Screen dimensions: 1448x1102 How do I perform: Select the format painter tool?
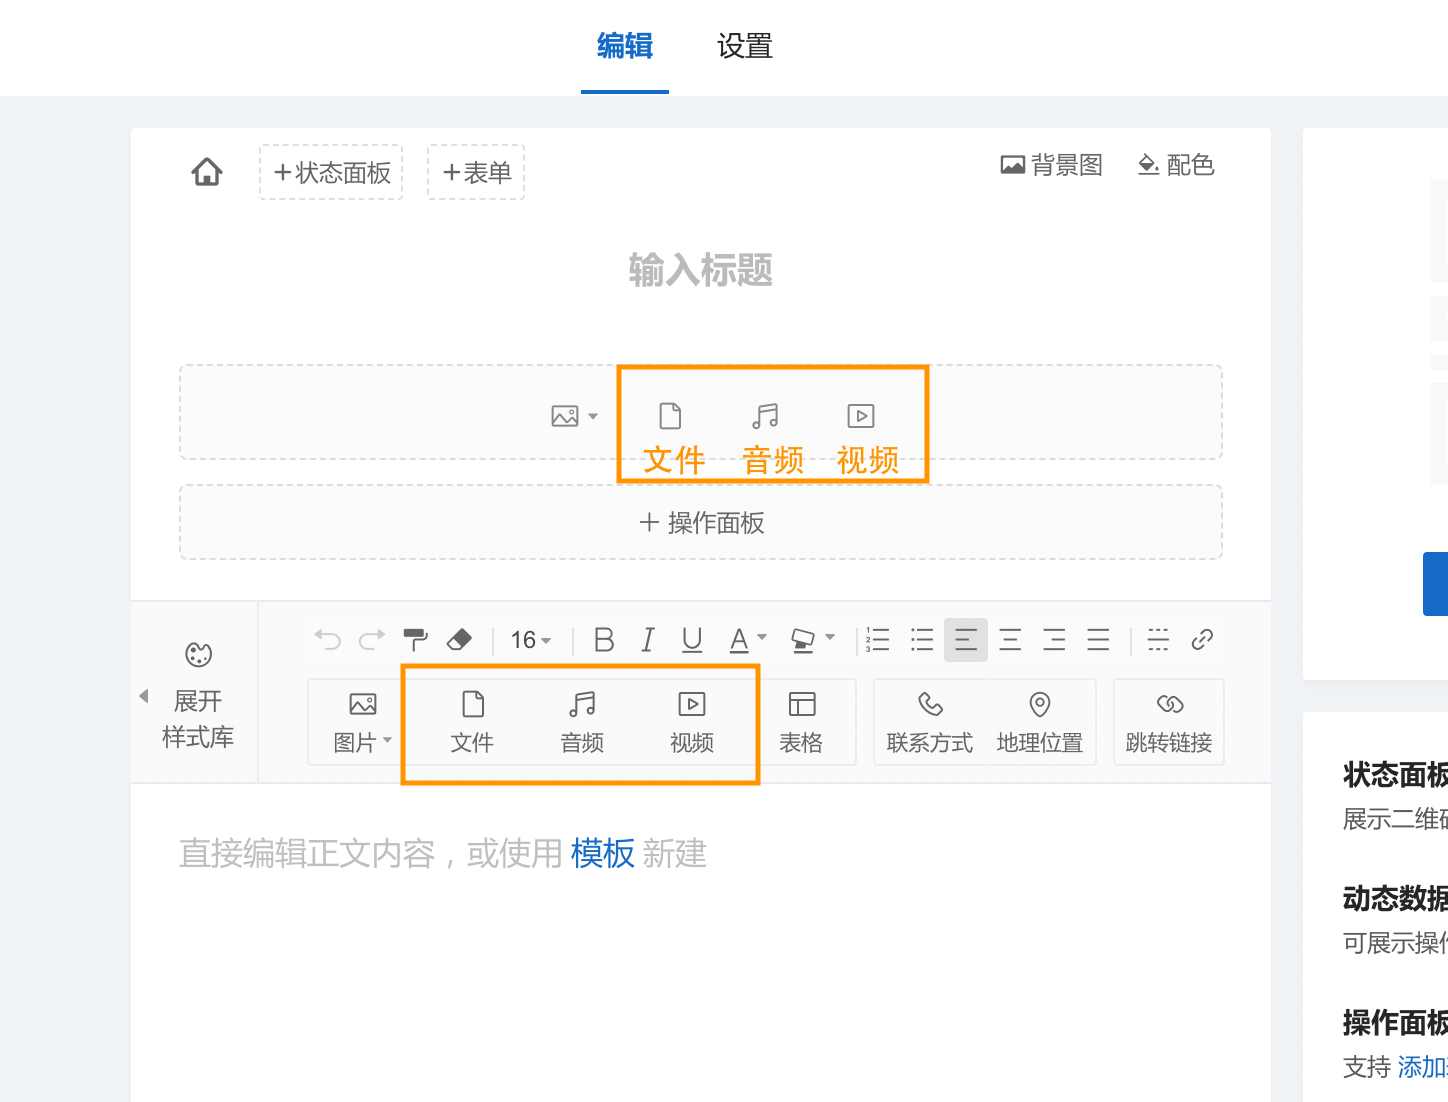click(x=415, y=640)
